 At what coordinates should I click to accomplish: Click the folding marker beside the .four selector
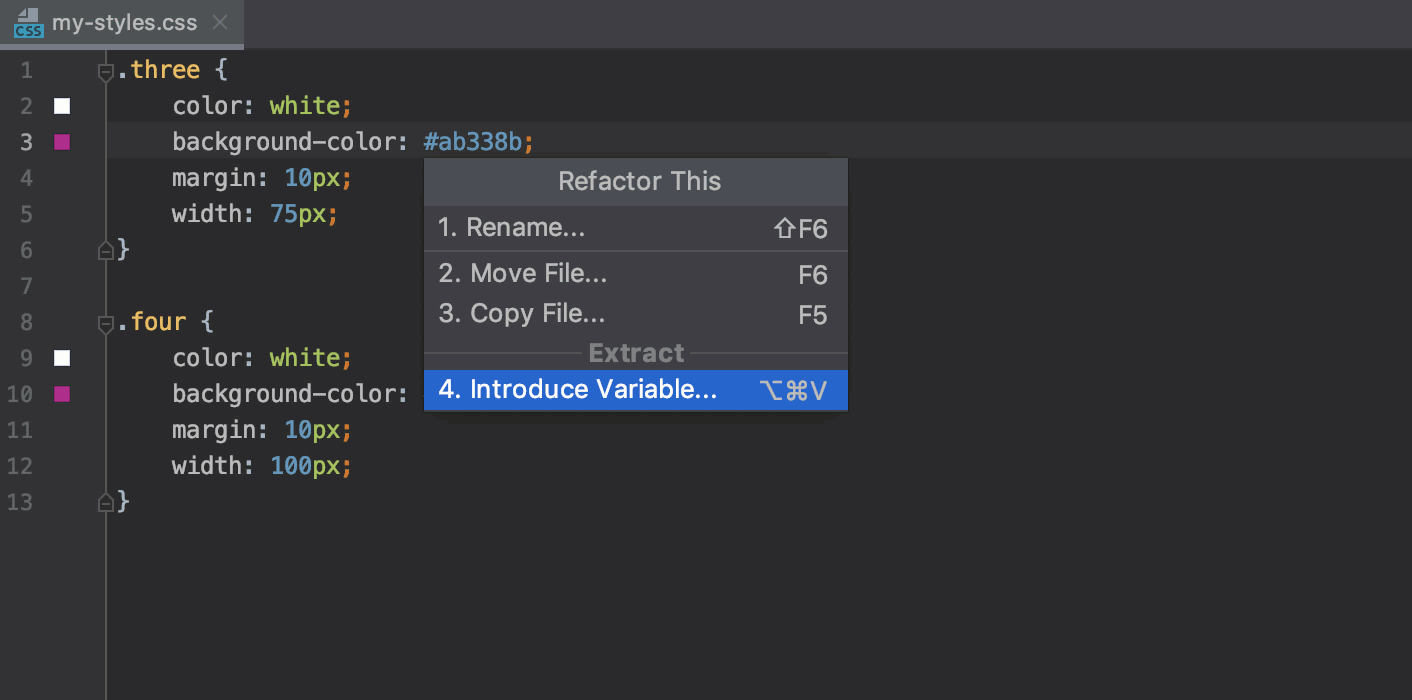pyautogui.click(x=105, y=322)
